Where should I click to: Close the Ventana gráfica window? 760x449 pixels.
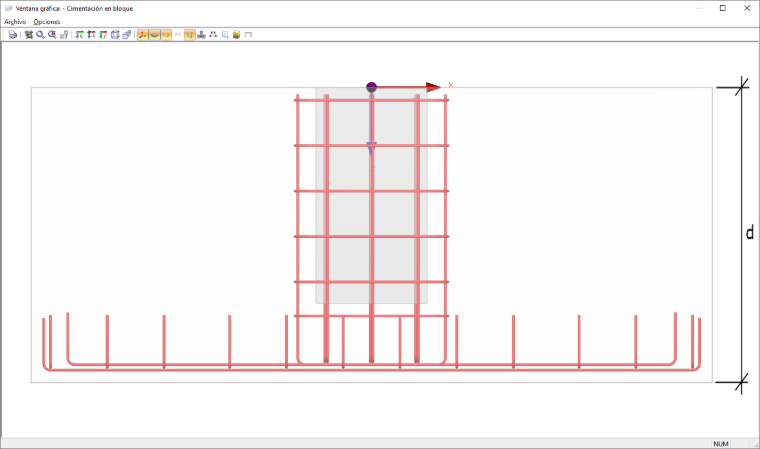click(x=747, y=8)
